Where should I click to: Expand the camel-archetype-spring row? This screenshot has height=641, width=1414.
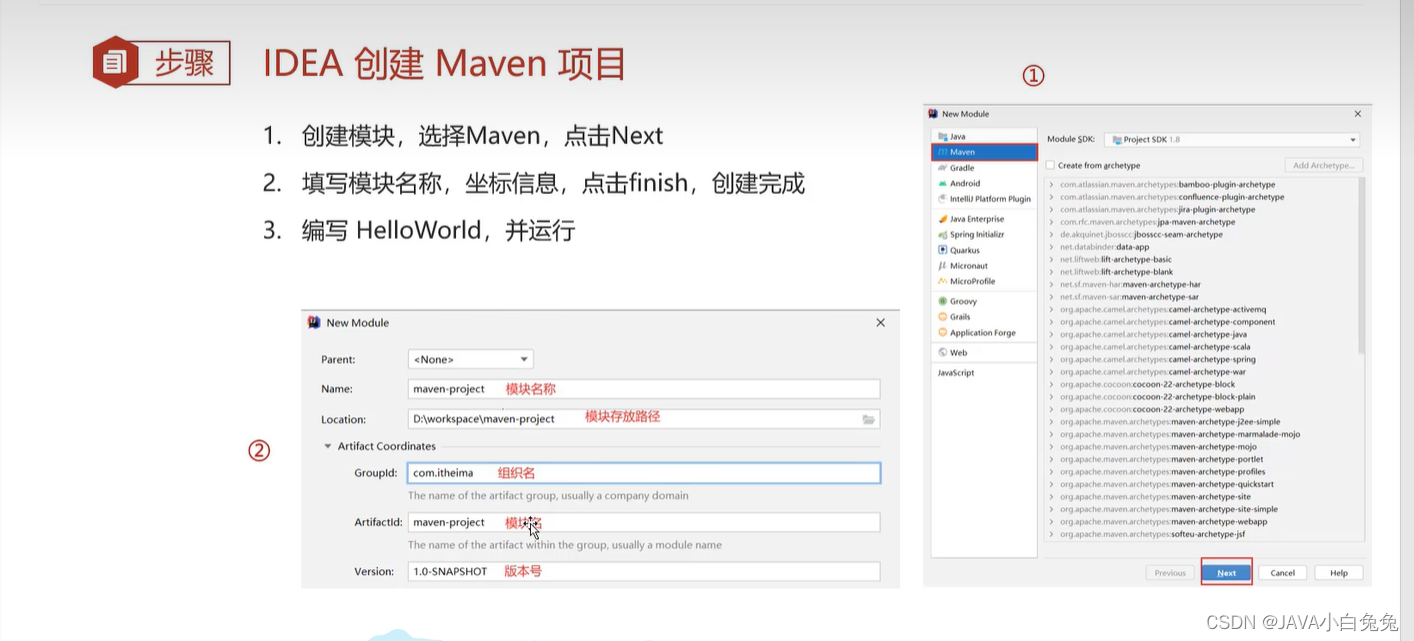click(x=1052, y=360)
